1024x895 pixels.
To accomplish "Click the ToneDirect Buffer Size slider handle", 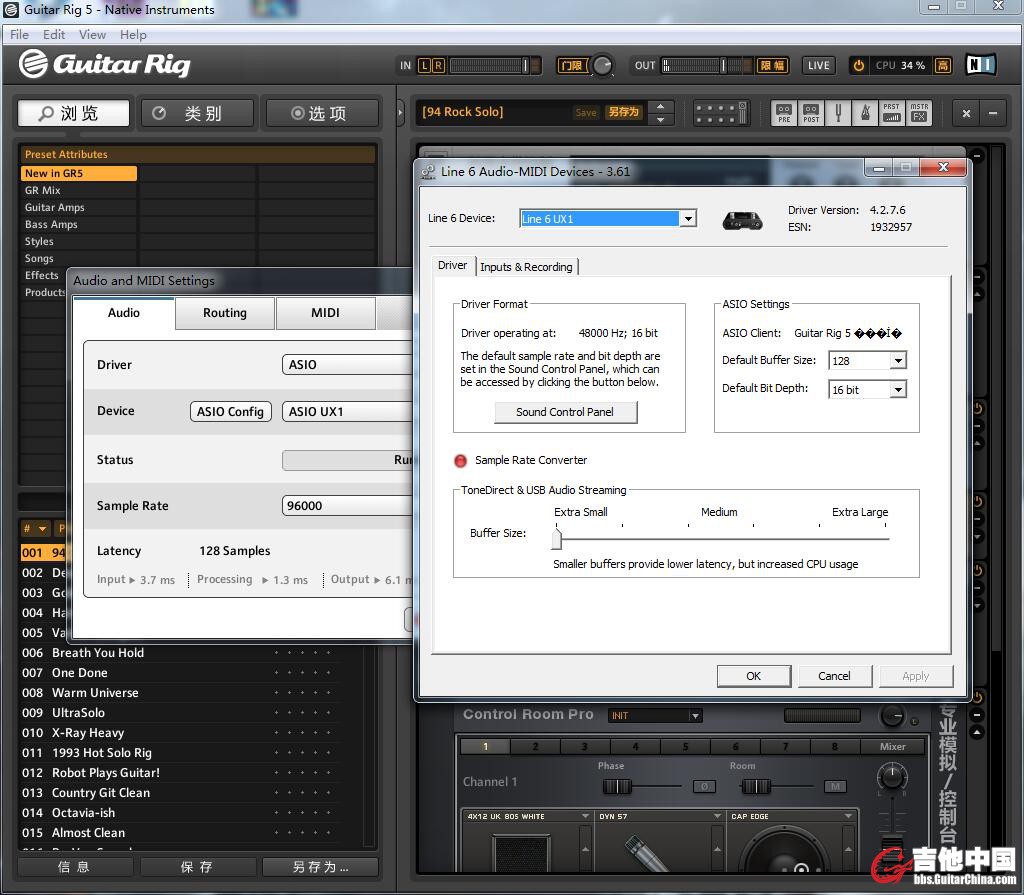I will (556, 539).
